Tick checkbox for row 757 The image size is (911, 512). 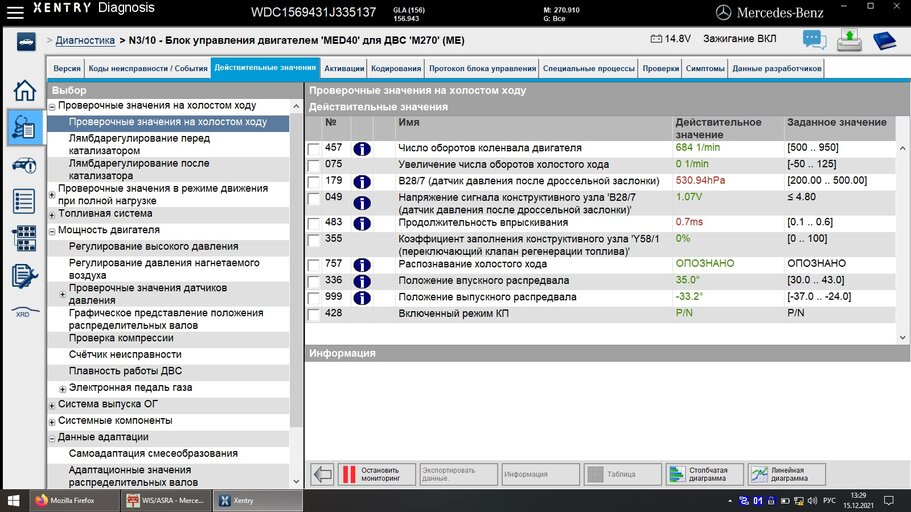(314, 266)
